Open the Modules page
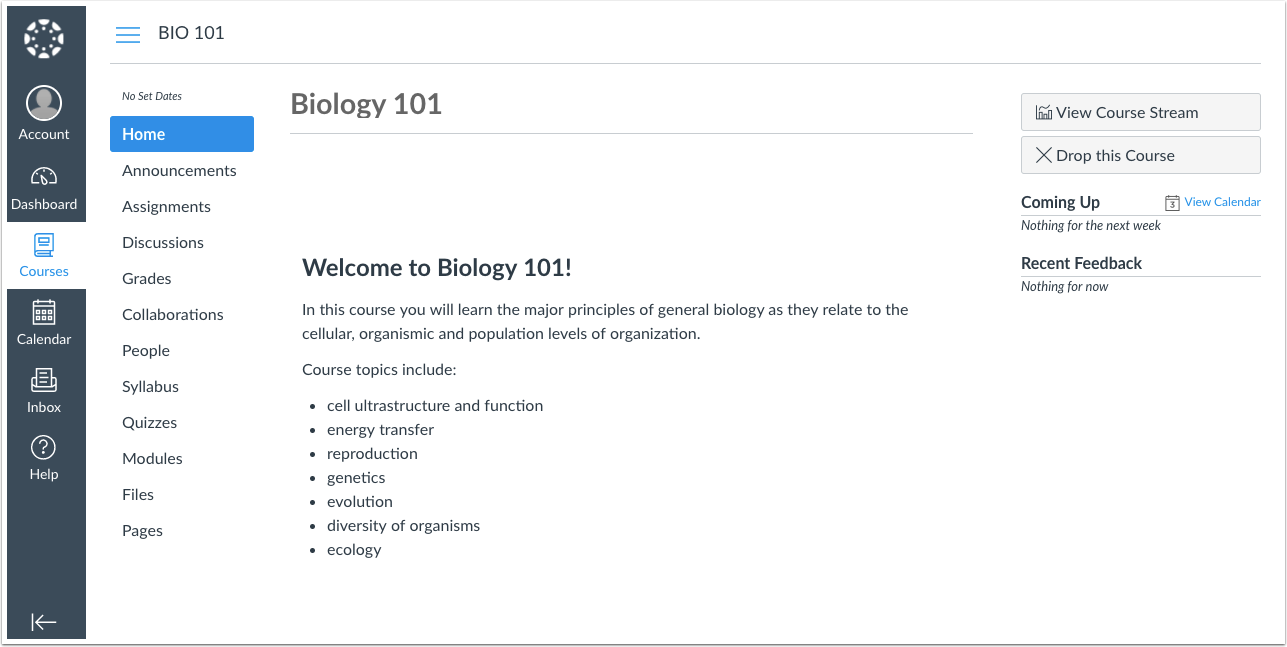Image resolution: width=1287 pixels, height=647 pixels. click(152, 458)
